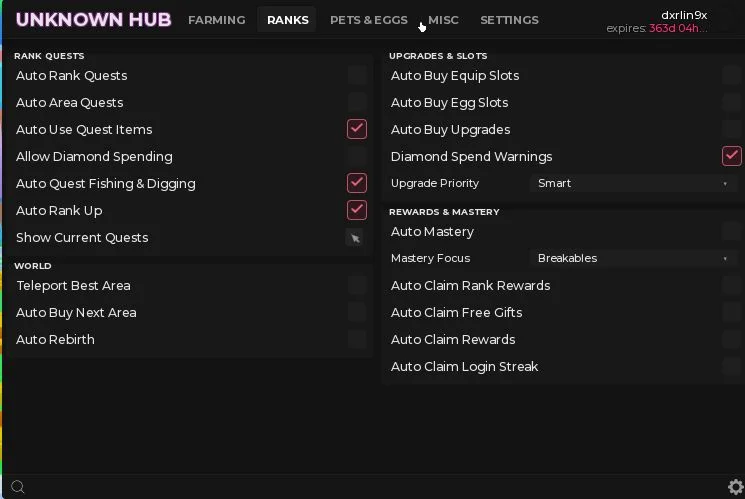Open the Upgrade Priority Smart dropdown
The image size is (745, 499).
tap(633, 183)
